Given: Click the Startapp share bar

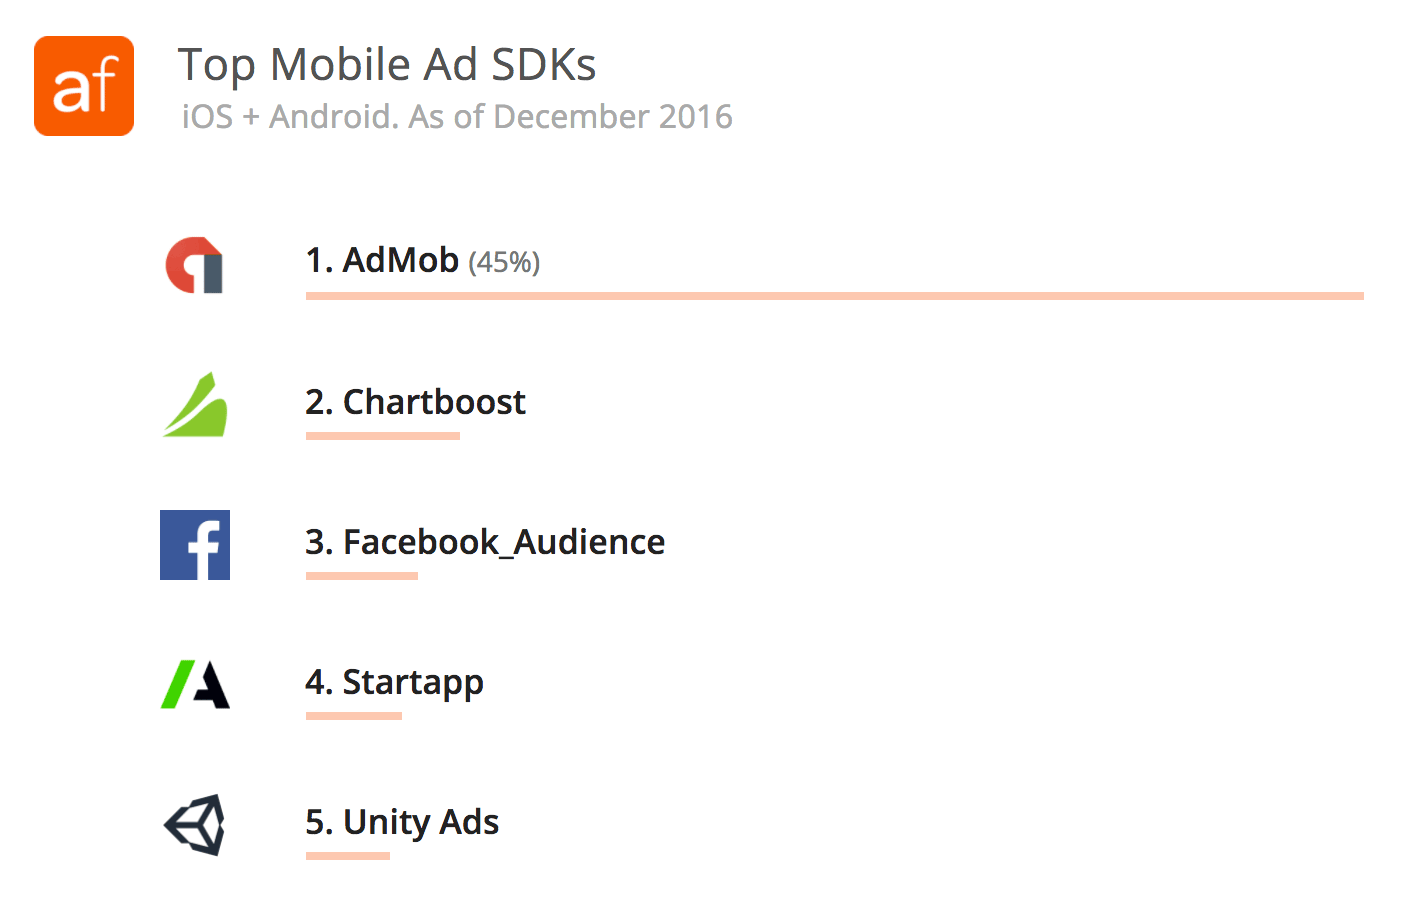Looking at the screenshot, I should [354, 716].
